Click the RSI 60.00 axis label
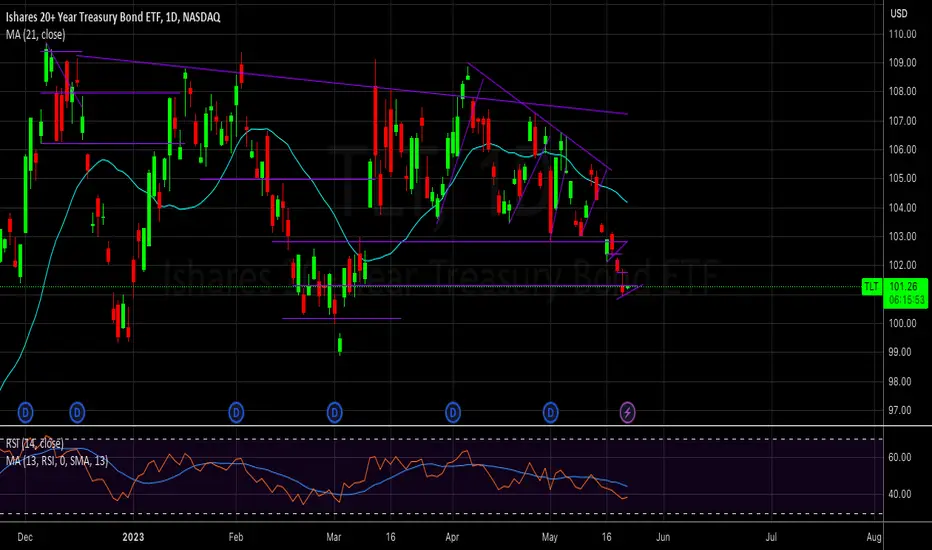 tap(900, 457)
